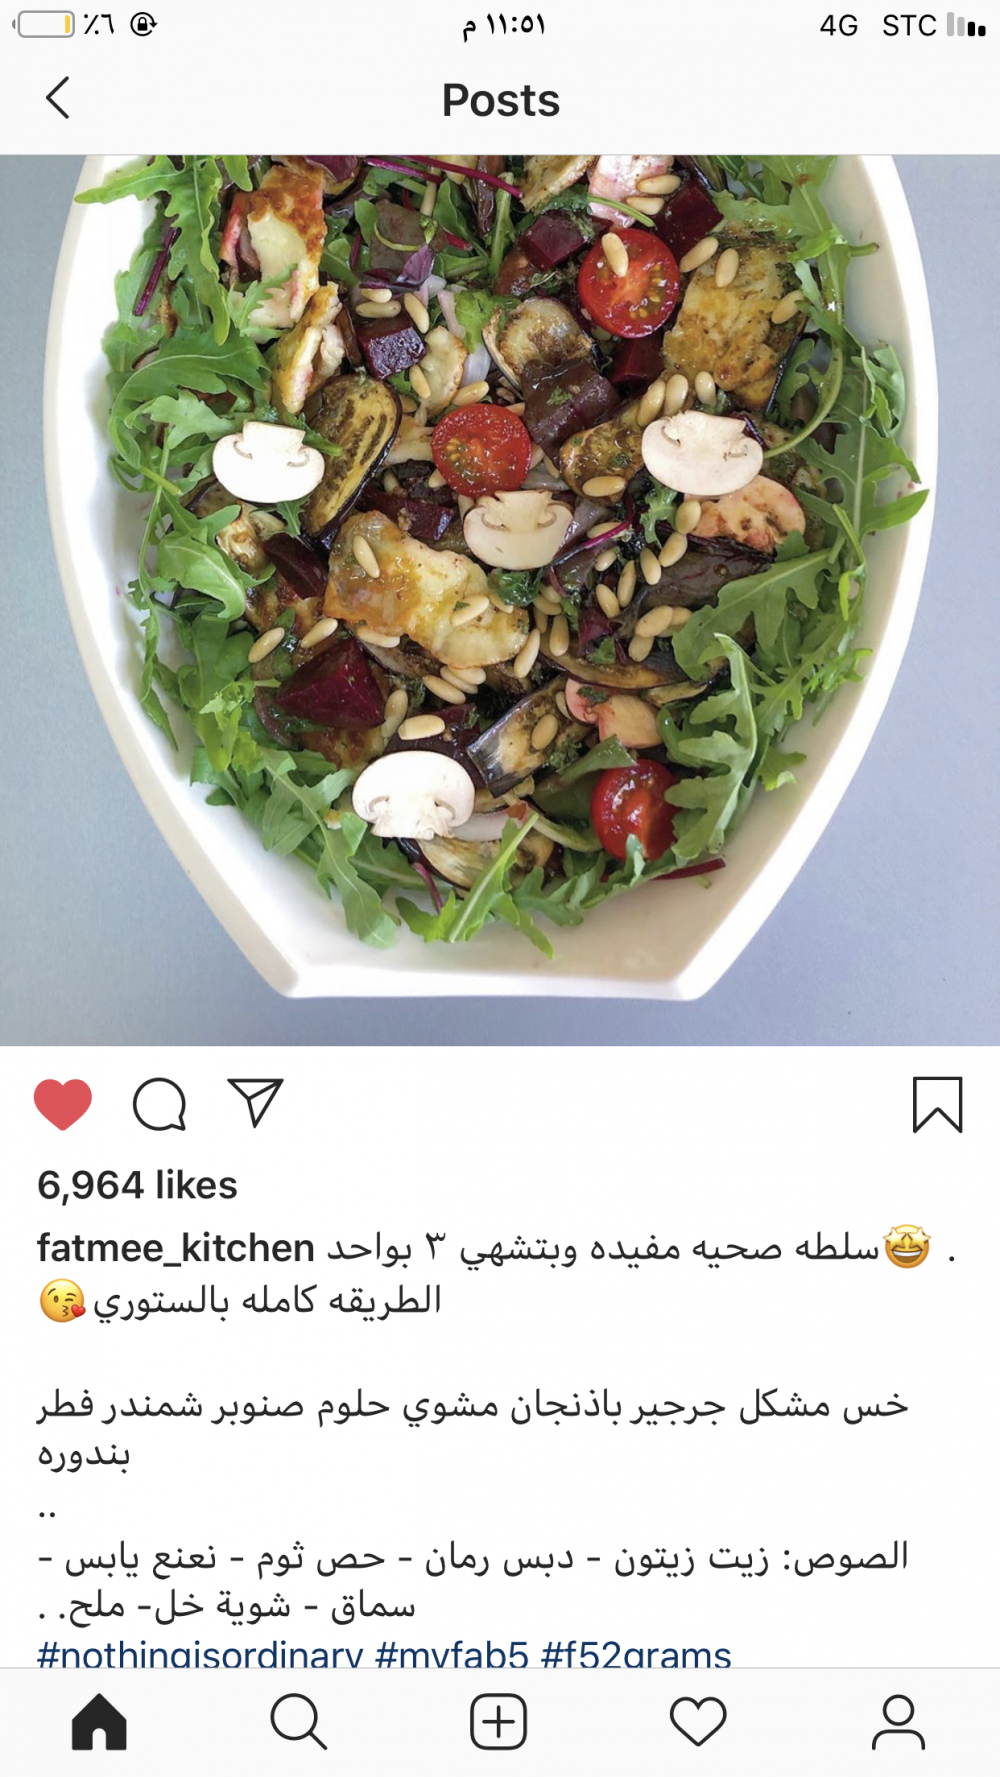Open the Search magnifier tab

[x=298, y=1722]
